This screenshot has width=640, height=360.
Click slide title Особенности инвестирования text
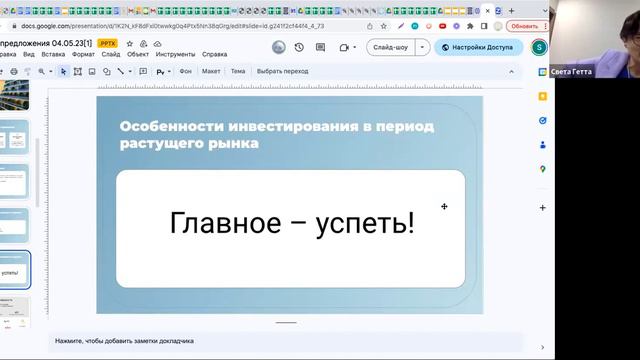(277, 135)
